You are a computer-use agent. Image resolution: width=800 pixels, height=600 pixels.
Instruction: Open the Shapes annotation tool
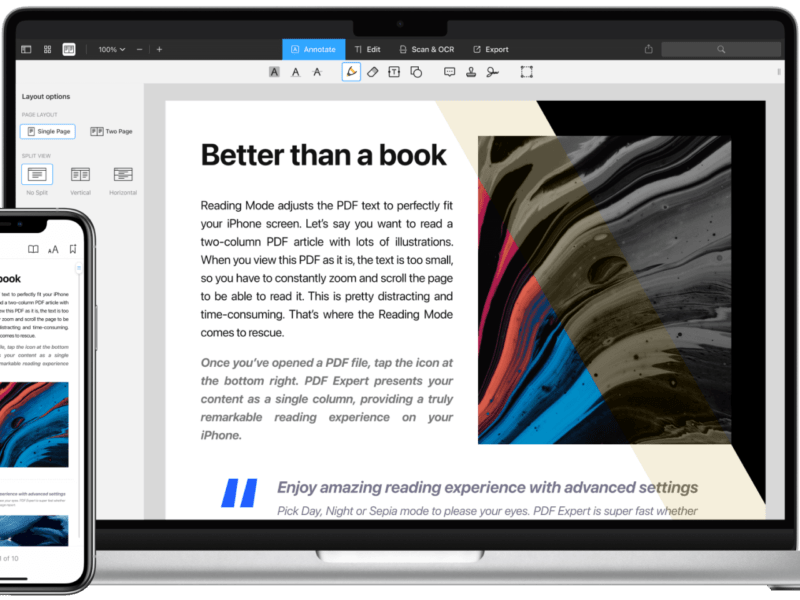click(x=415, y=72)
